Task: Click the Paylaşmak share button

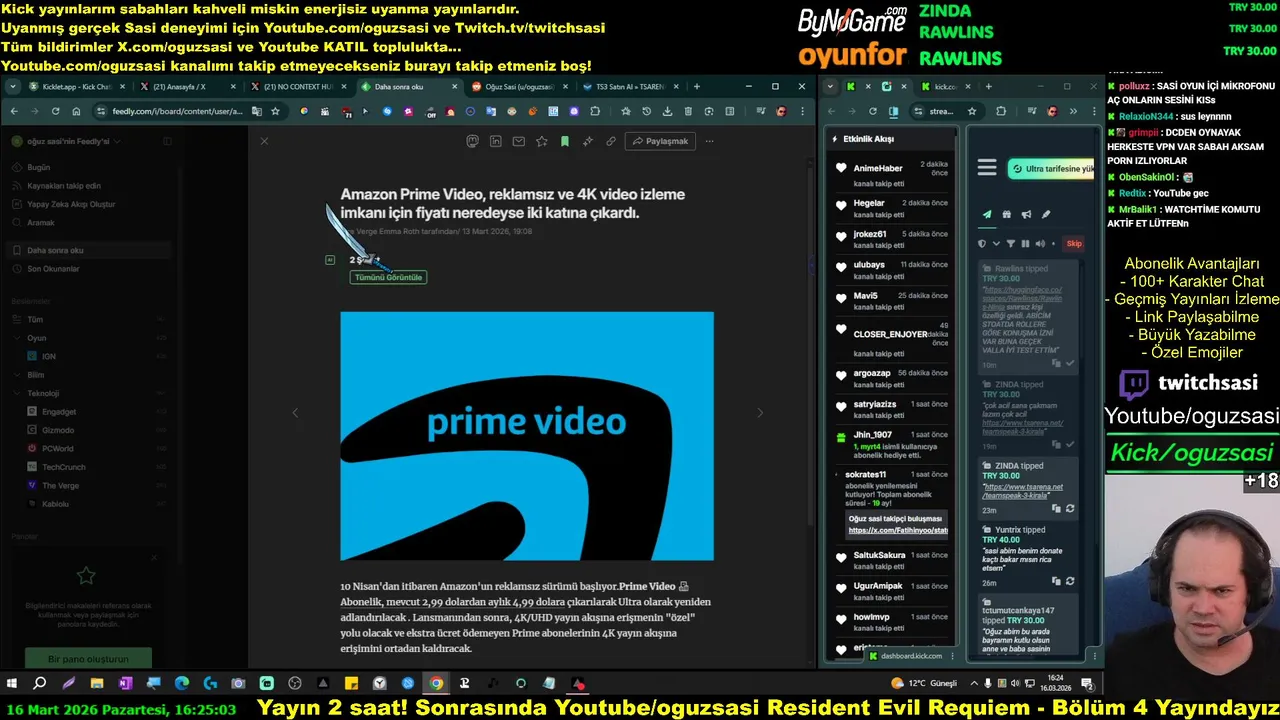Action: (x=660, y=141)
